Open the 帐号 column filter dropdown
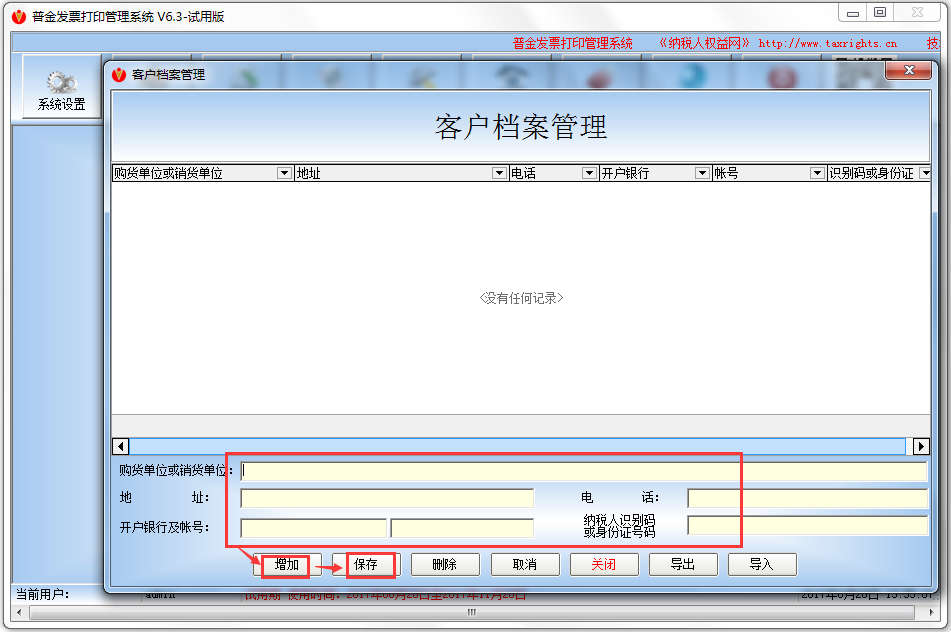951x632 pixels. 817,172
